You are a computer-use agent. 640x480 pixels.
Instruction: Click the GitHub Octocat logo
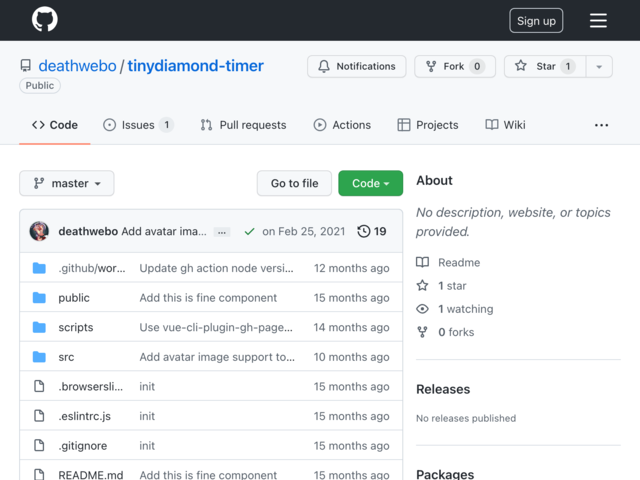click(45, 20)
